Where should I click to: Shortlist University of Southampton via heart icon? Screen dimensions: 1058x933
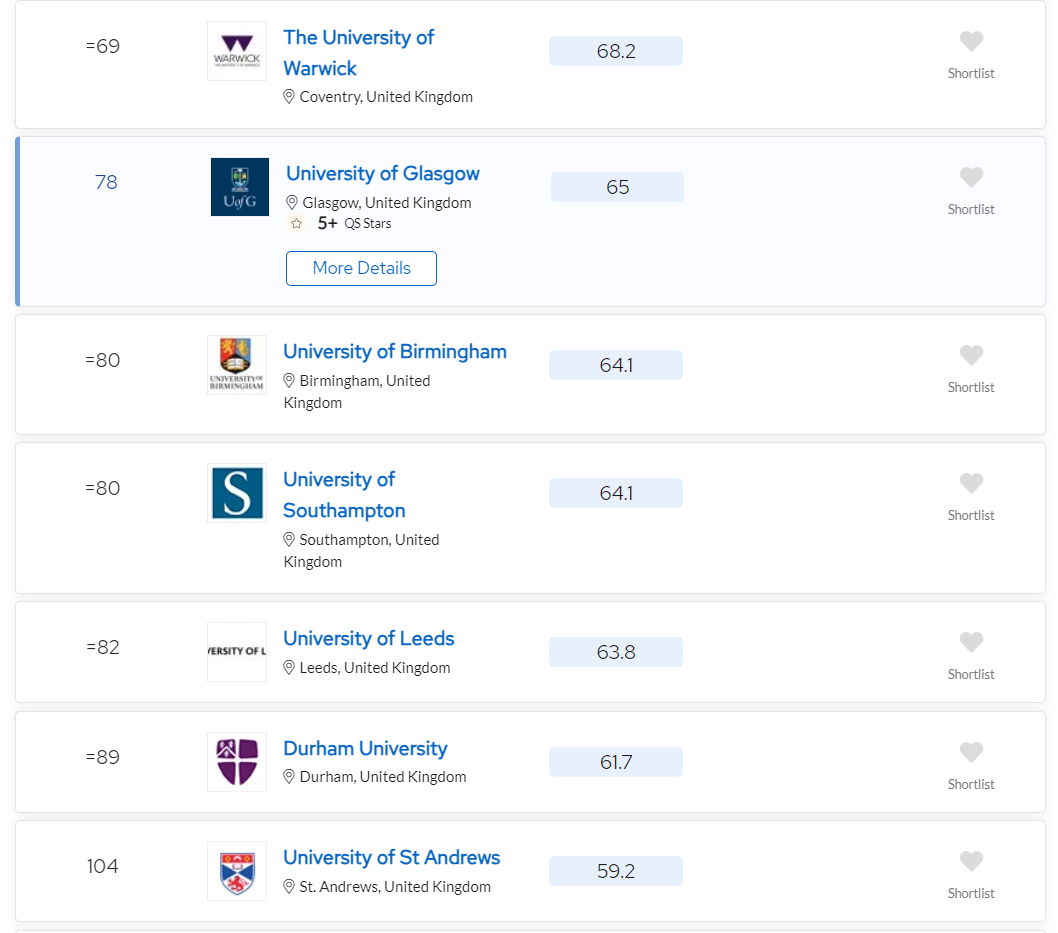pos(971,484)
